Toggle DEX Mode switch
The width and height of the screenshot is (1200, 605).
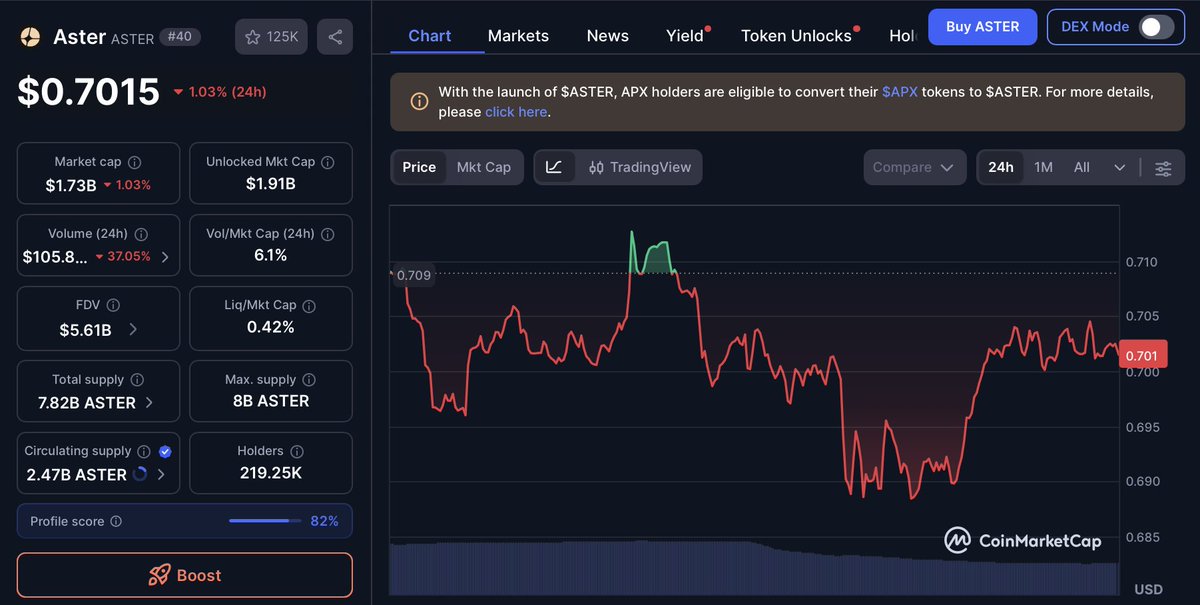pos(1157,27)
